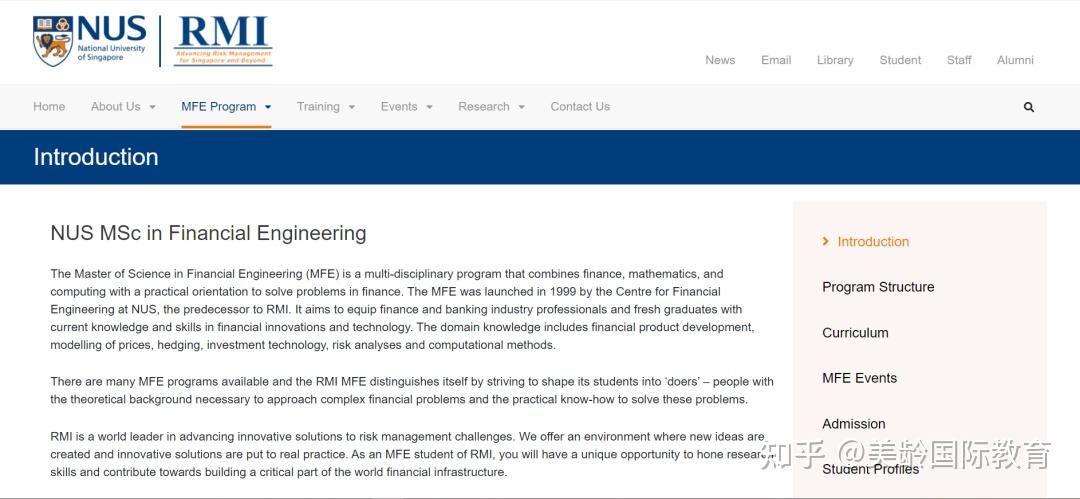Expand the Events dropdown menu

pos(406,107)
